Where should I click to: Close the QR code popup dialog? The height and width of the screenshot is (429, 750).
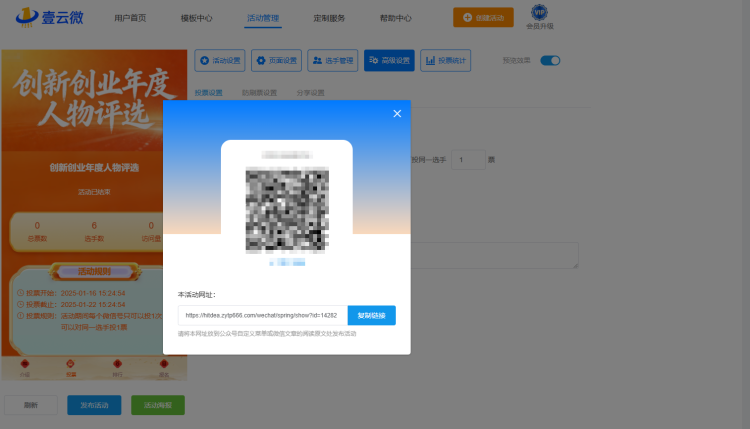click(x=397, y=113)
